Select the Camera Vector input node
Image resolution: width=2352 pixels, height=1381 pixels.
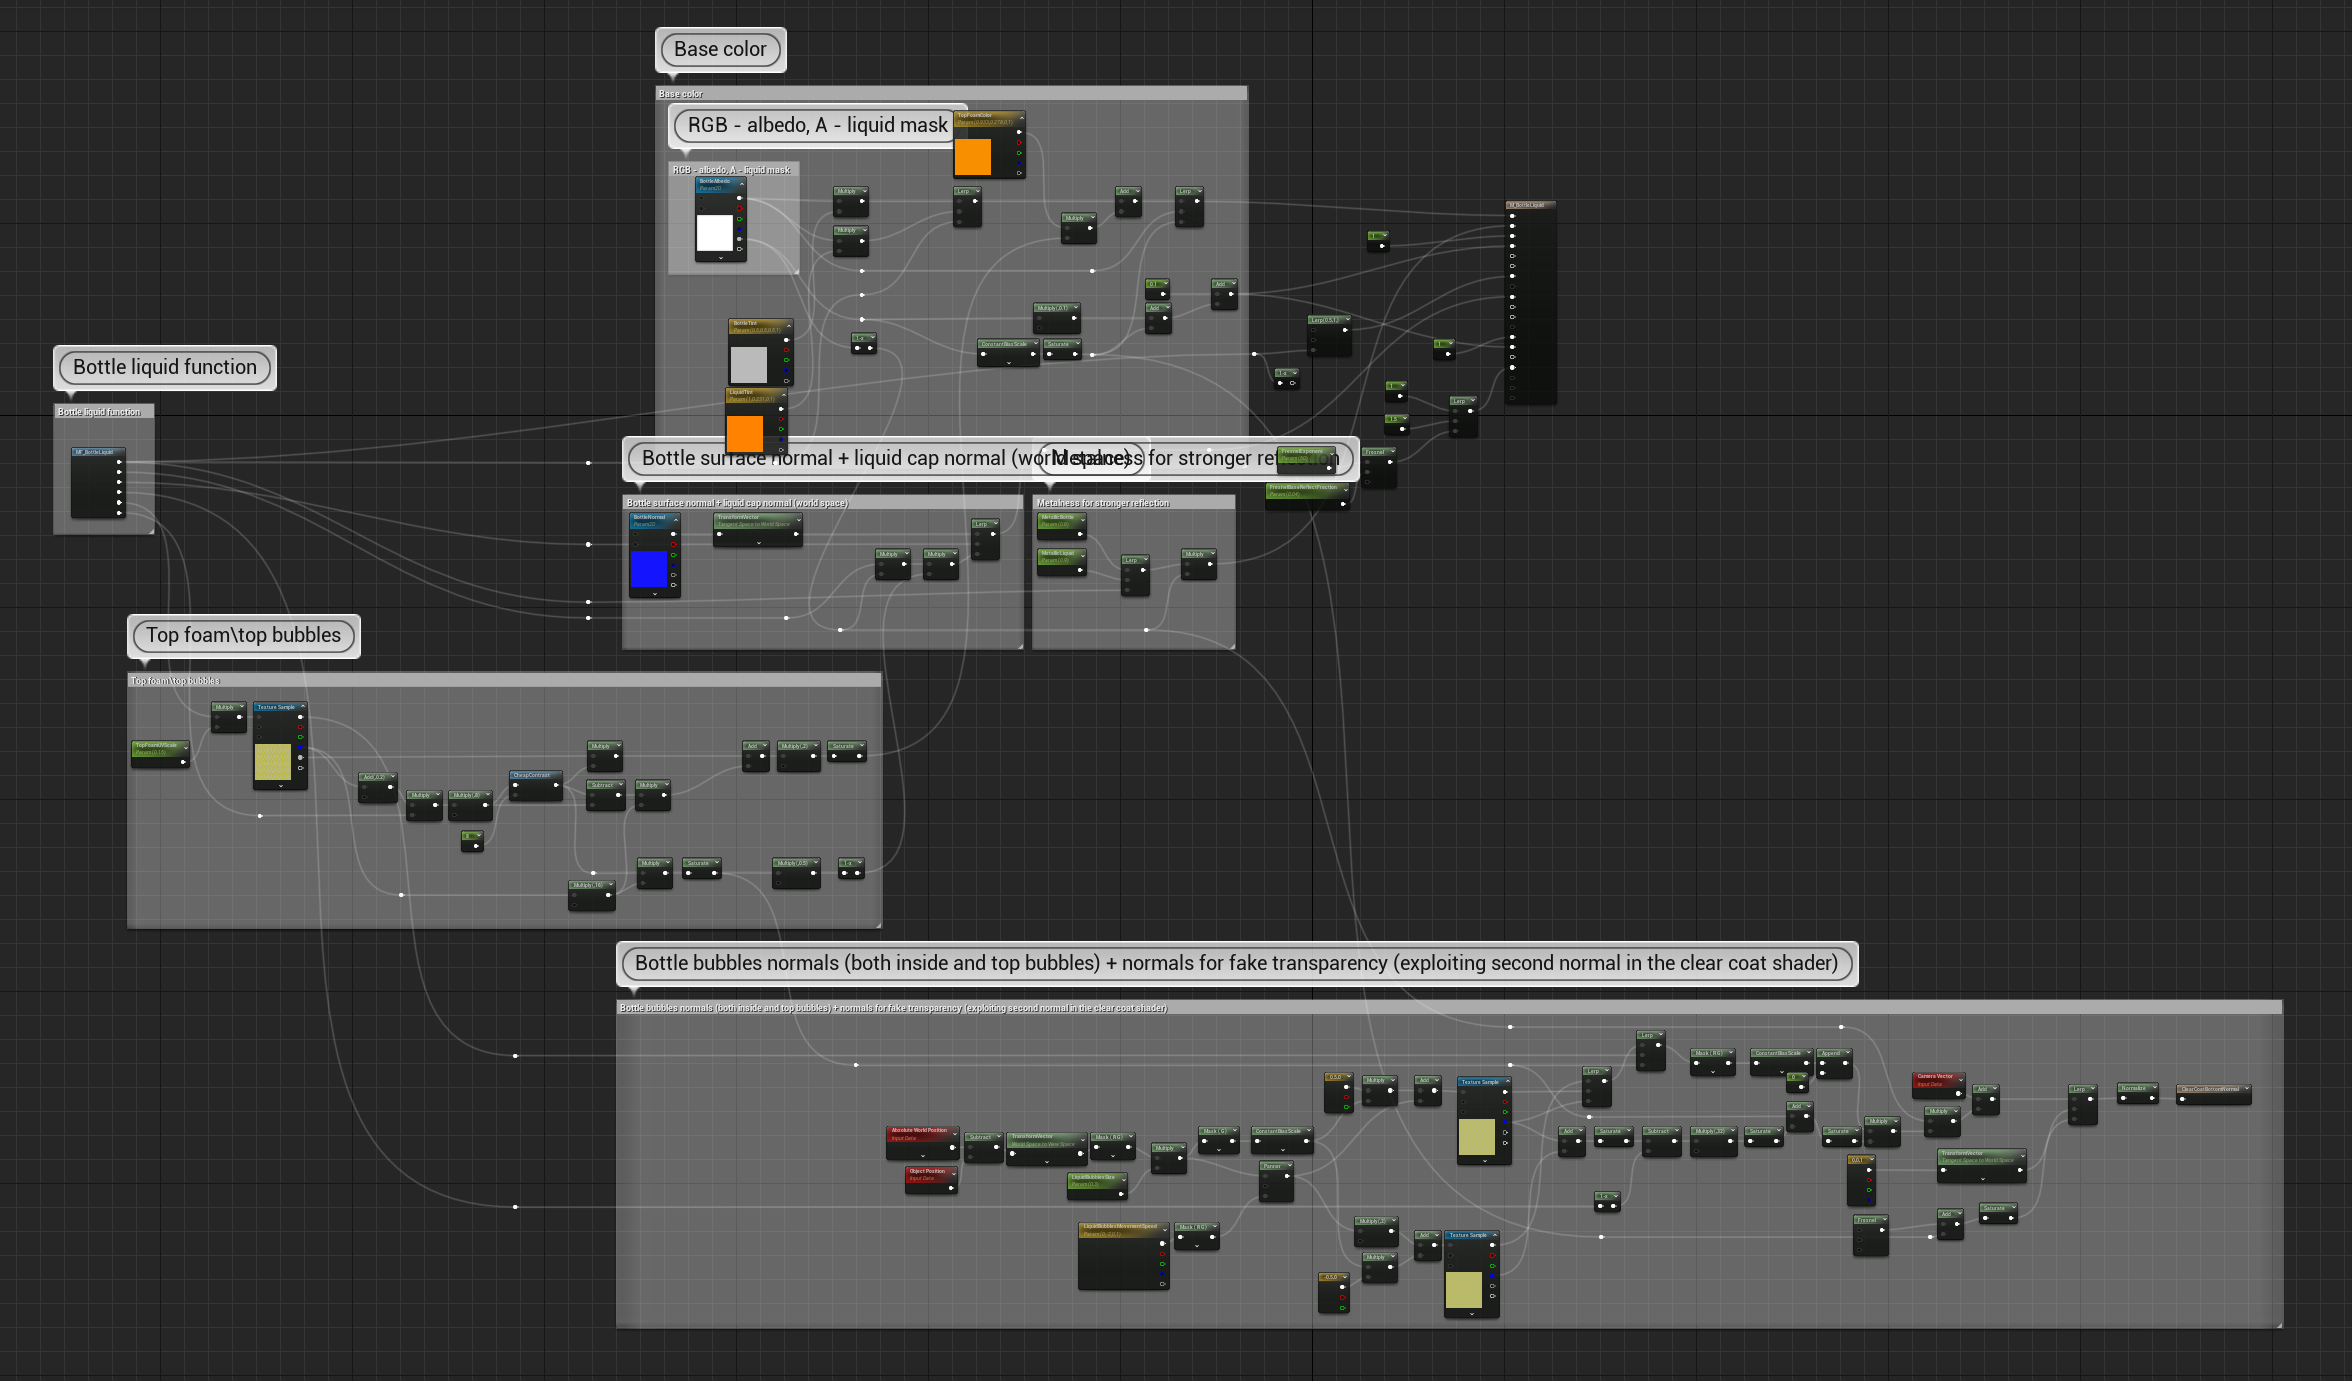pyautogui.click(x=1935, y=1077)
